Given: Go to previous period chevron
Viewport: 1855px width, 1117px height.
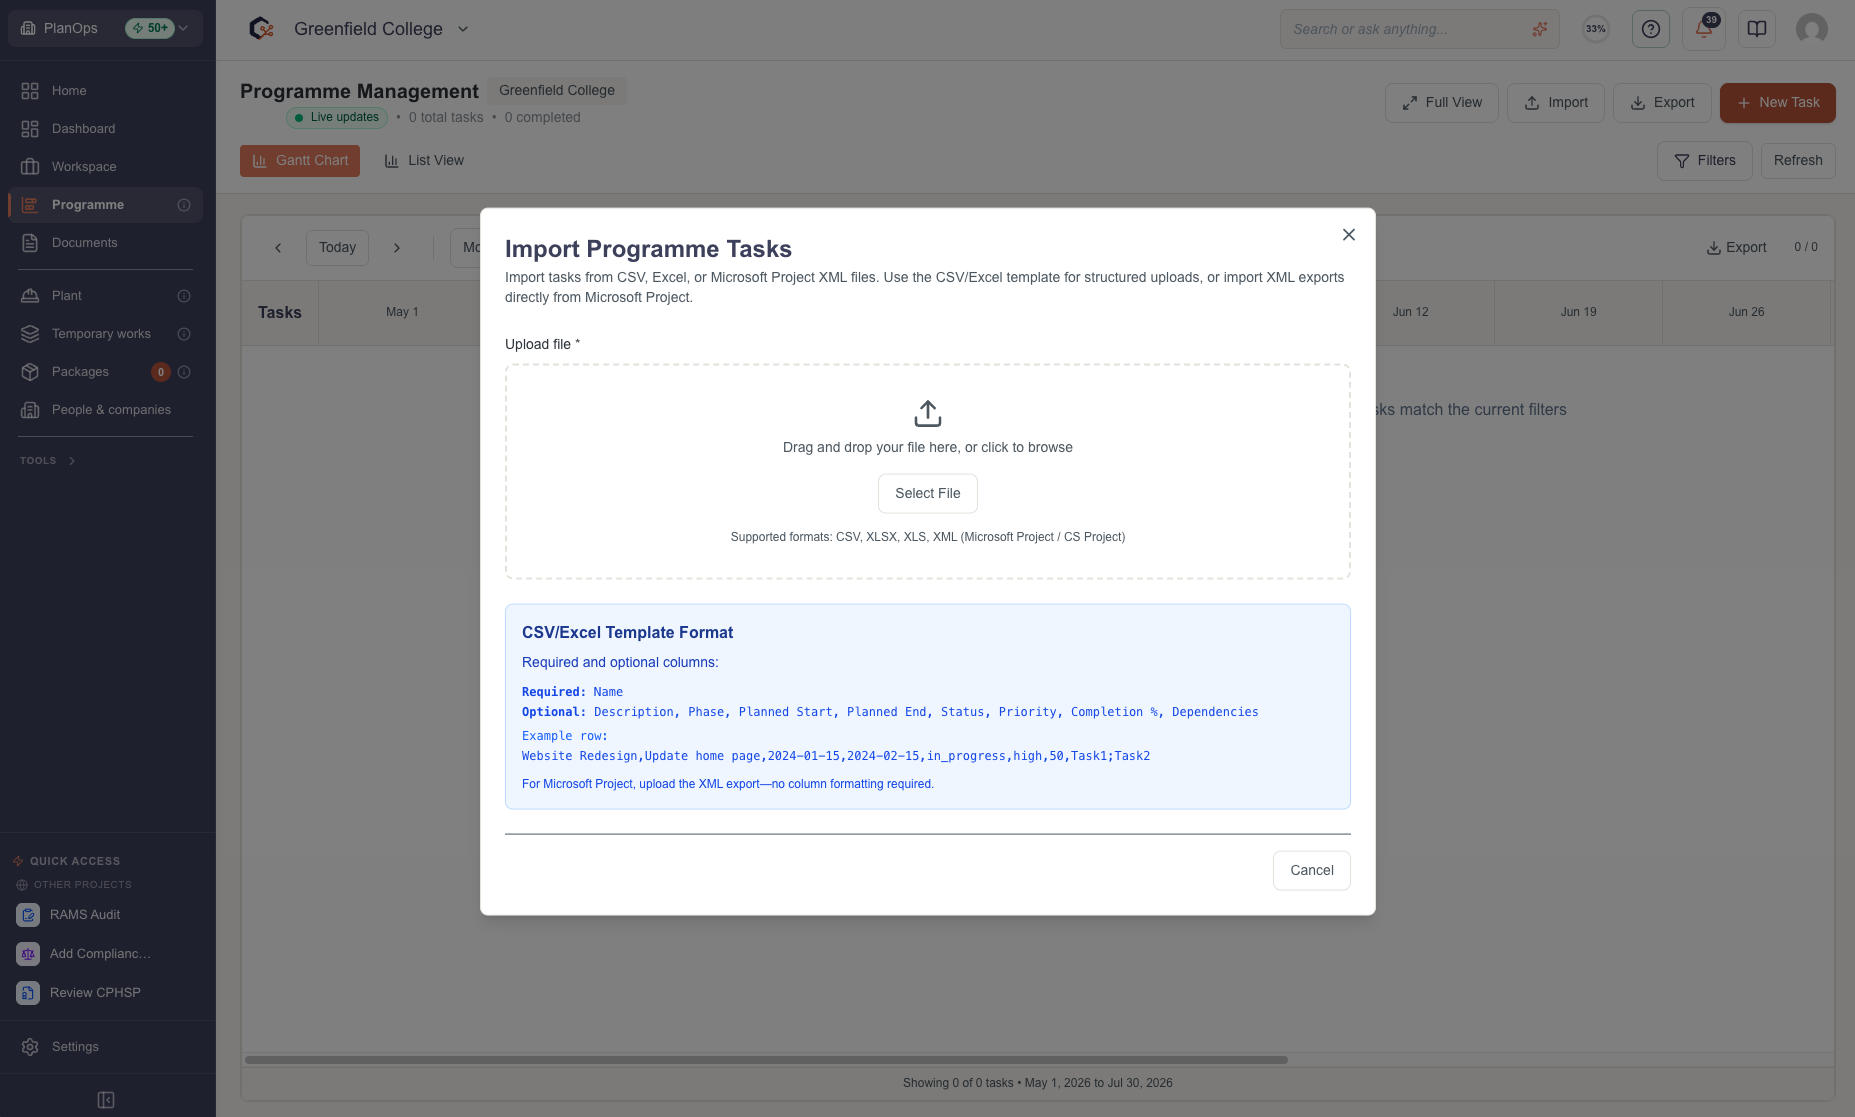Looking at the screenshot, I should pos(278,248).
